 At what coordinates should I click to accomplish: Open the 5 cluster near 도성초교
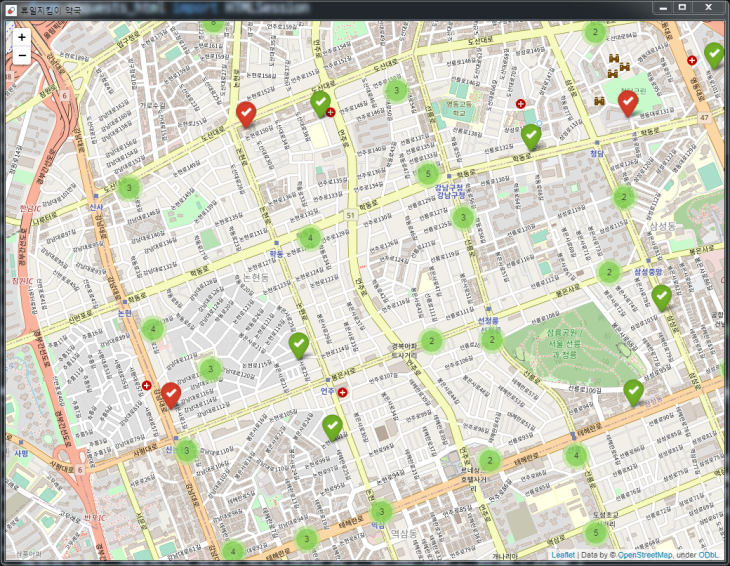point(596,532)
